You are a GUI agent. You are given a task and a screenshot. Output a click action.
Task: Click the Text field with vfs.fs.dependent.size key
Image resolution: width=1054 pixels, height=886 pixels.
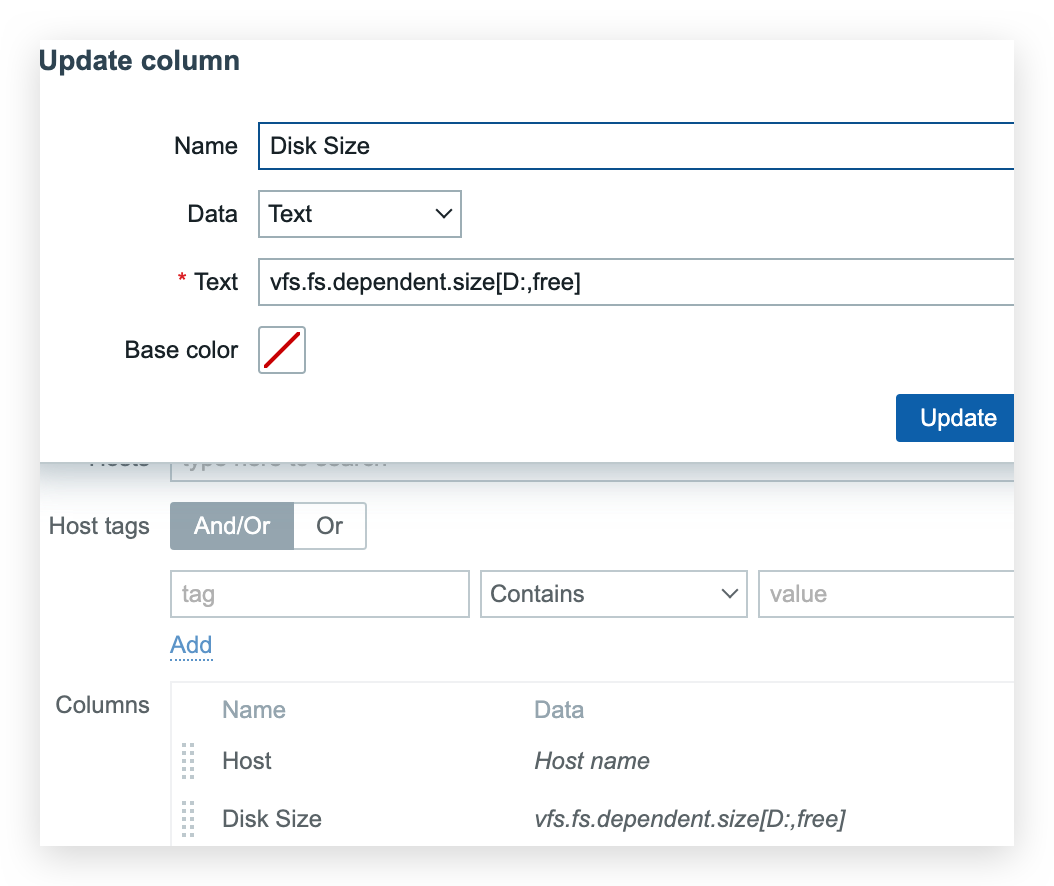(x=636, y=283)
